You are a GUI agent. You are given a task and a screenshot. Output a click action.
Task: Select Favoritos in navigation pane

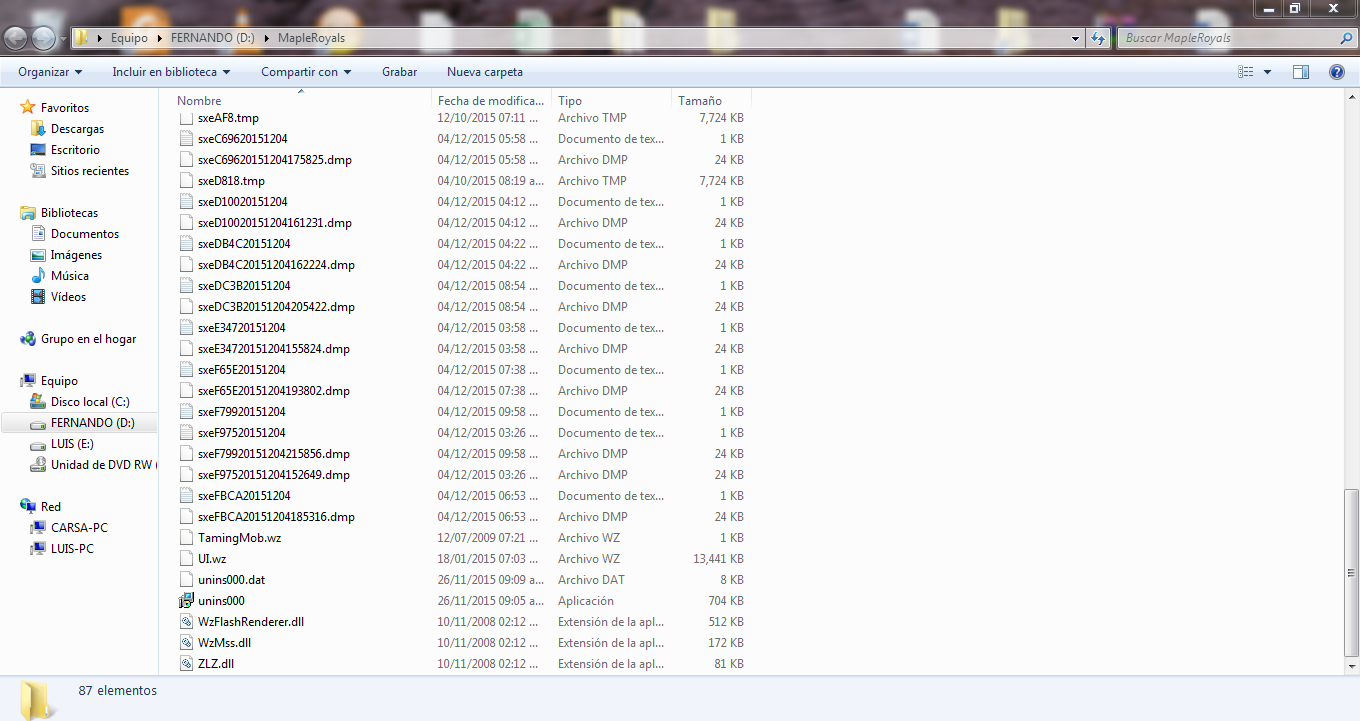(x=65, y=108)
